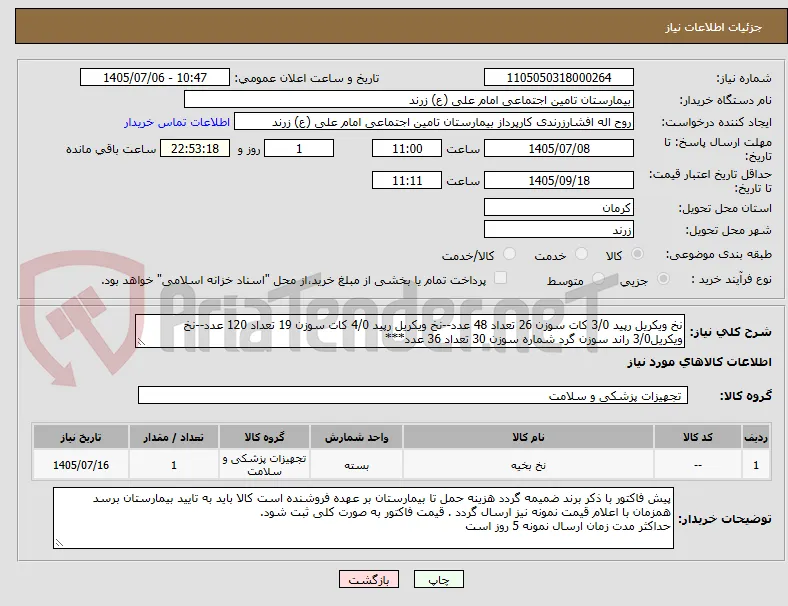
Task: Select the کالا/خدمت radio button
Action: pos(509,254)
